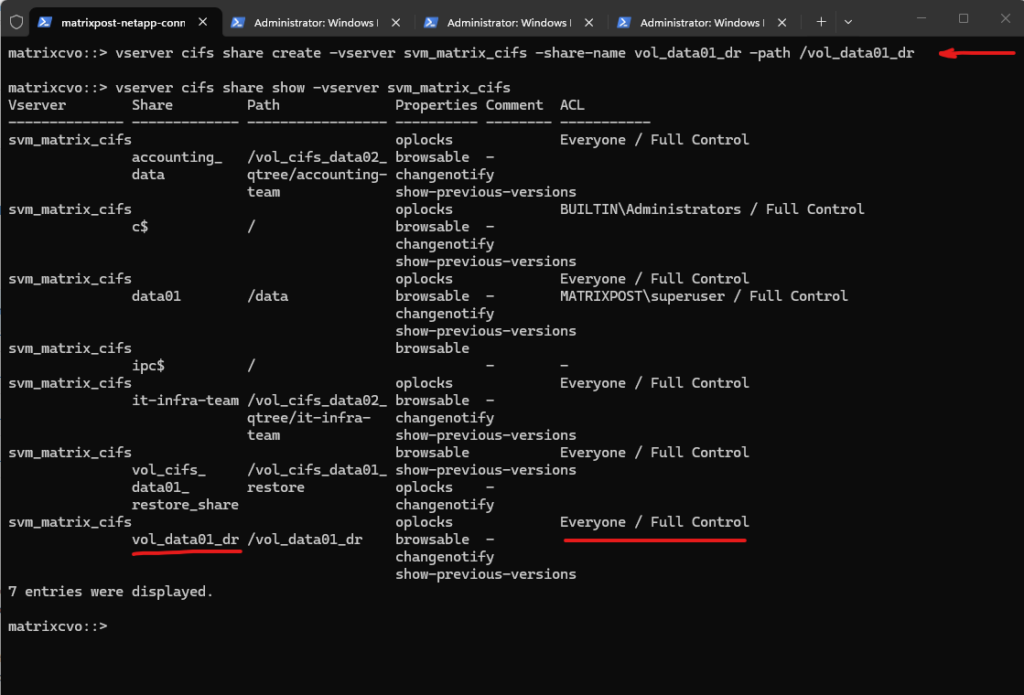Switch to the matrixpost-netapp-conn tab

(120, 21)
